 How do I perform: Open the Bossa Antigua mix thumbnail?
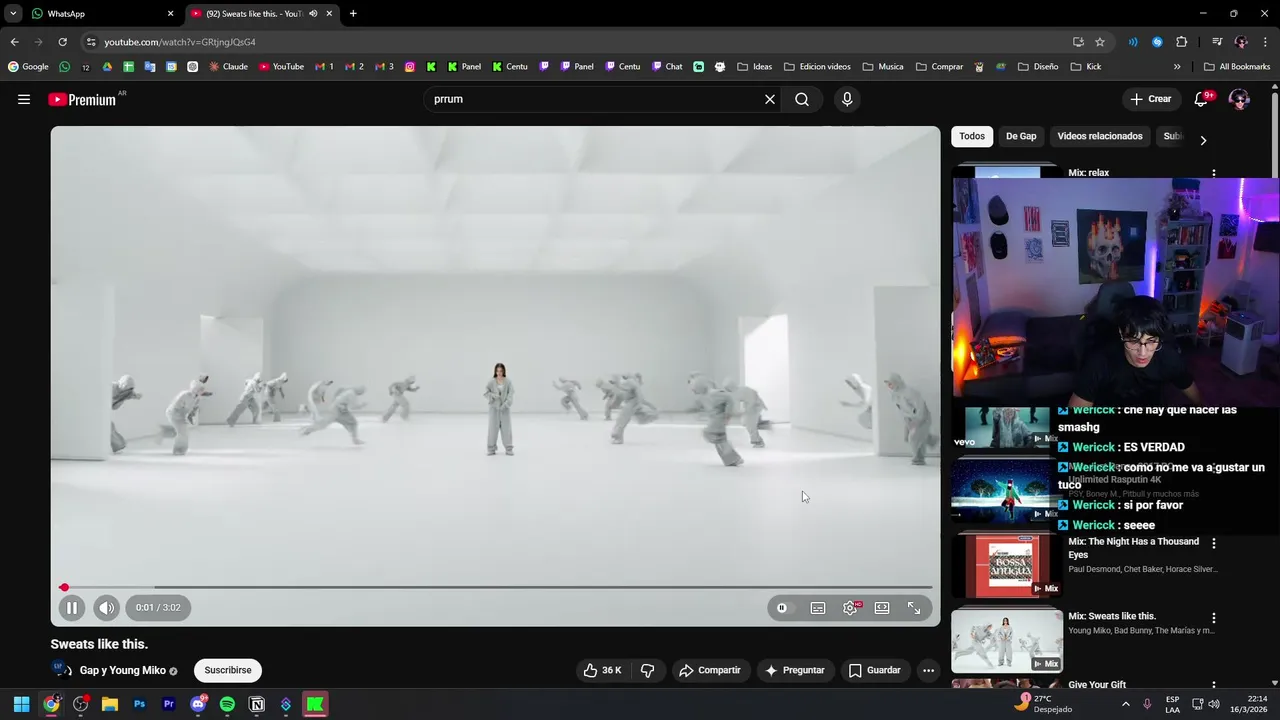click(x=1007, y=566)
